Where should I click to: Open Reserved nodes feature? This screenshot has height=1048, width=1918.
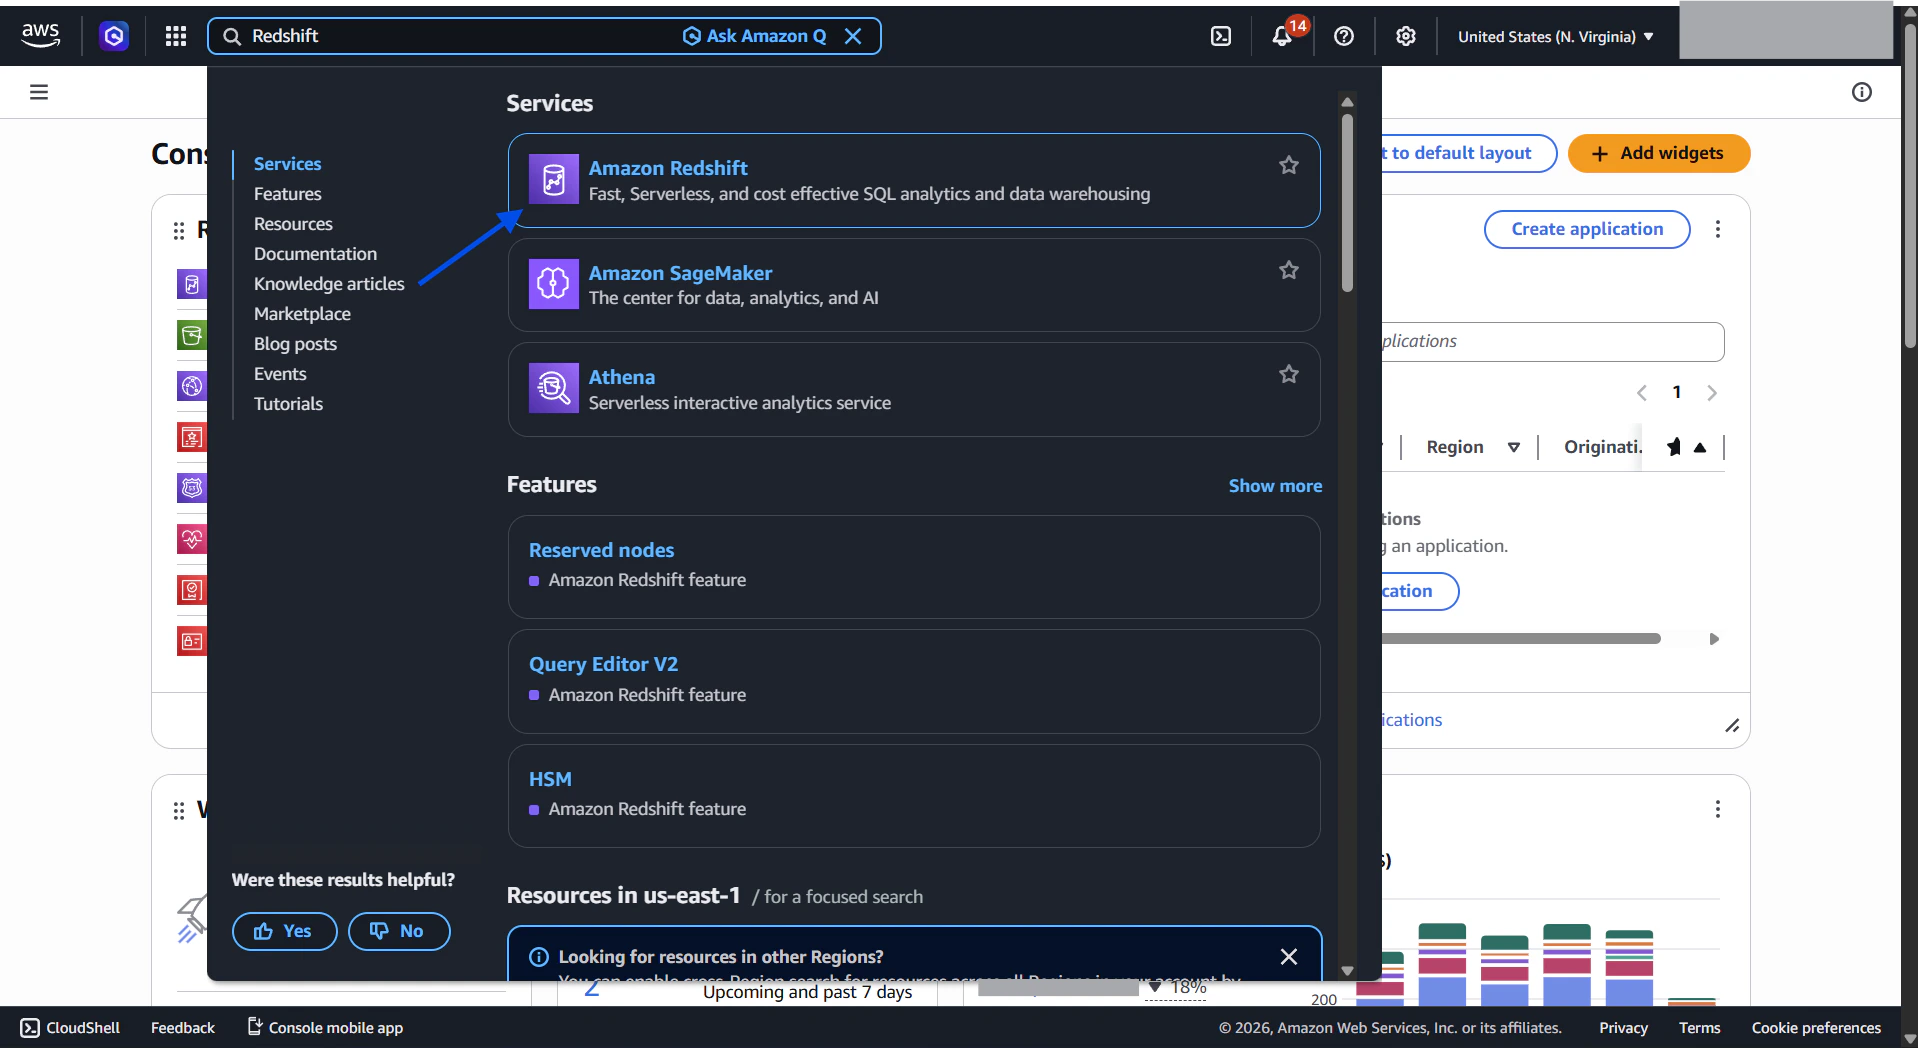(601, 550)
